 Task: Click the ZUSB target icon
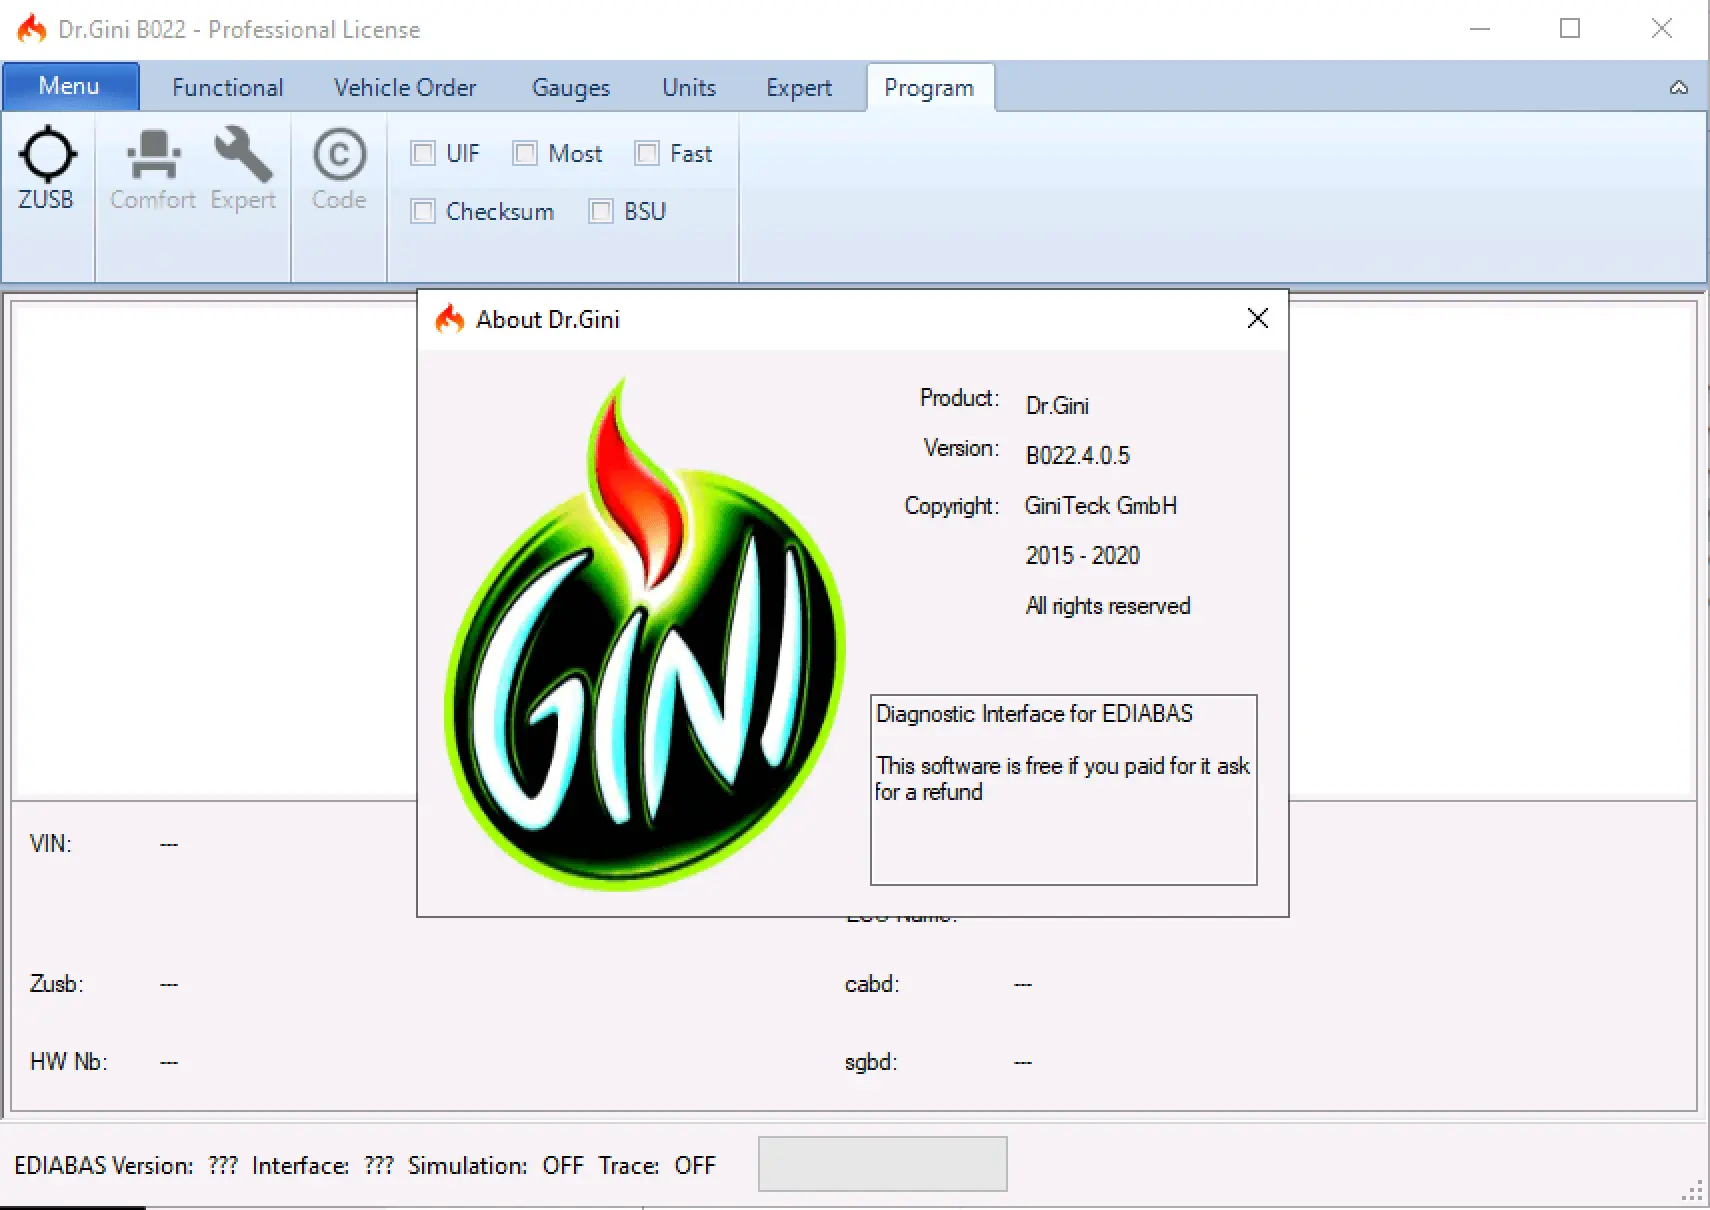(47, 157)
